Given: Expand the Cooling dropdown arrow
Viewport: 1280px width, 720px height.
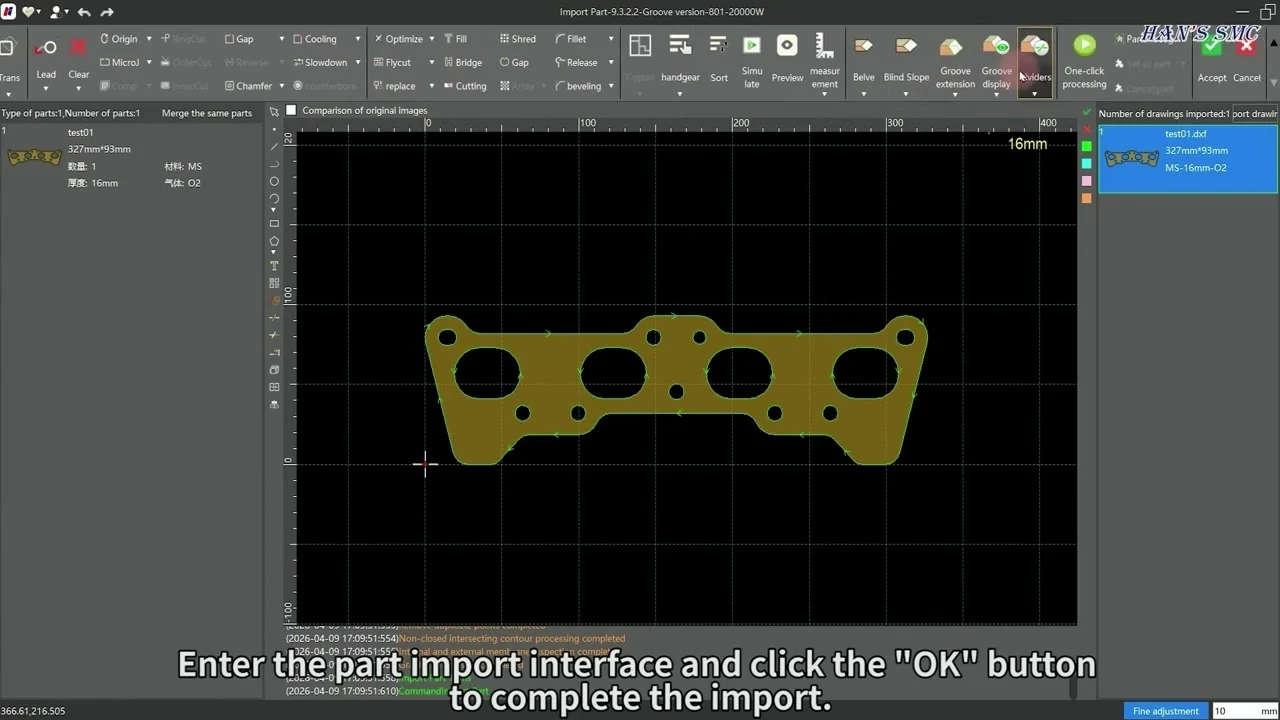Looking at the screenshot, I should [x=357, y=39].
